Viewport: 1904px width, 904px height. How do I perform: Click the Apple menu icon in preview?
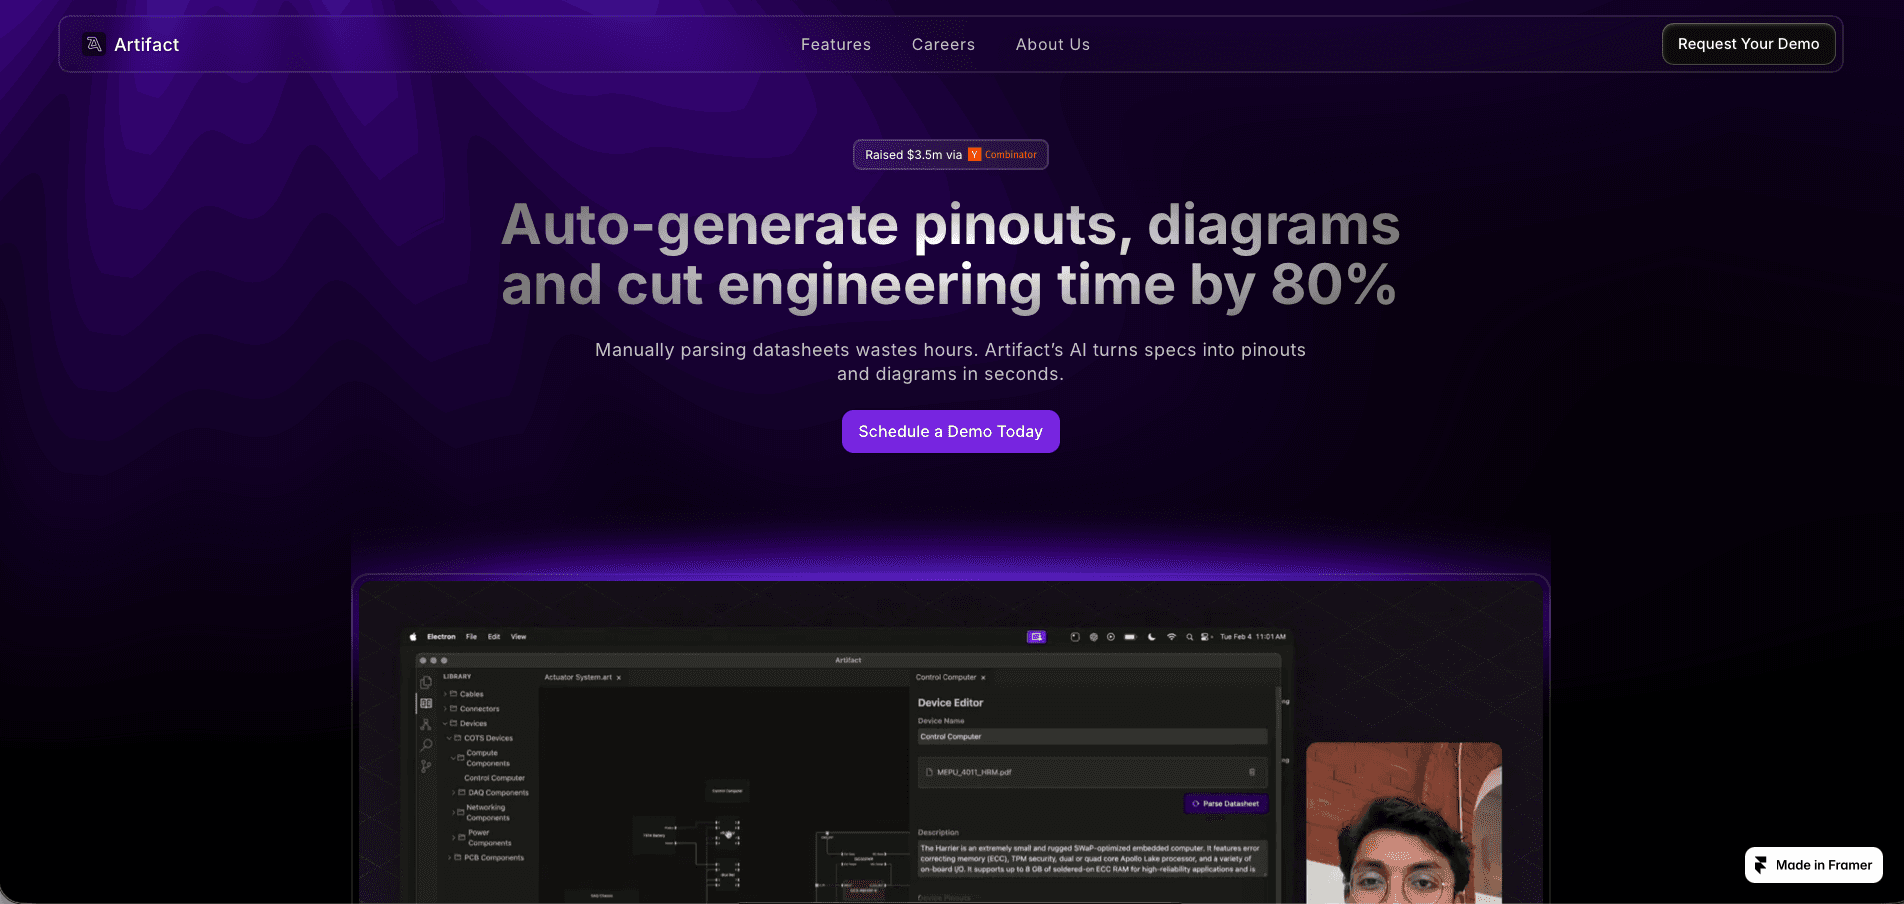(413, 637)
